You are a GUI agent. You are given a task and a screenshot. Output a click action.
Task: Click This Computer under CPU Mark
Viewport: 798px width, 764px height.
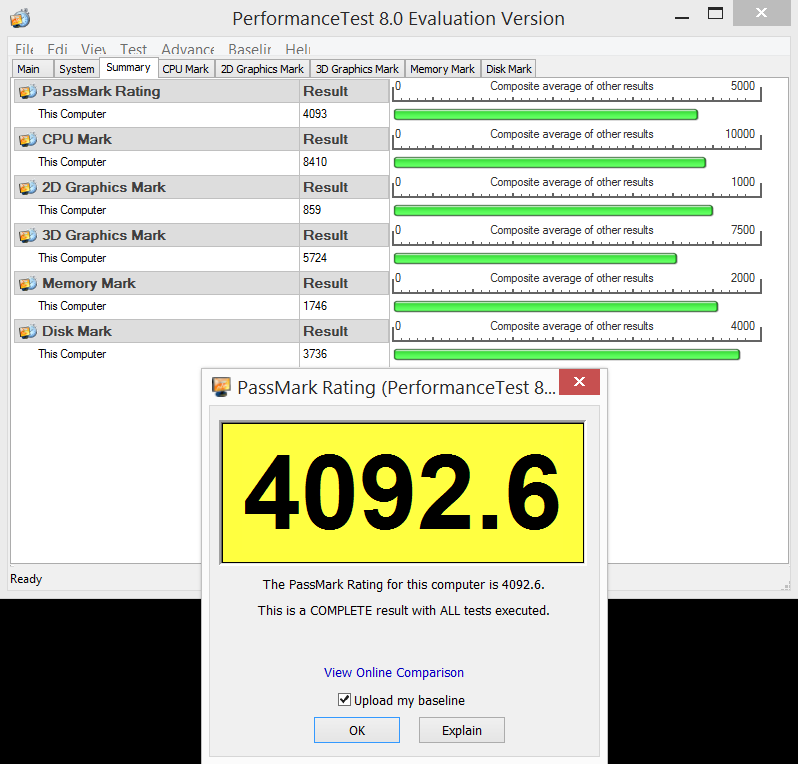click(72, 162)
